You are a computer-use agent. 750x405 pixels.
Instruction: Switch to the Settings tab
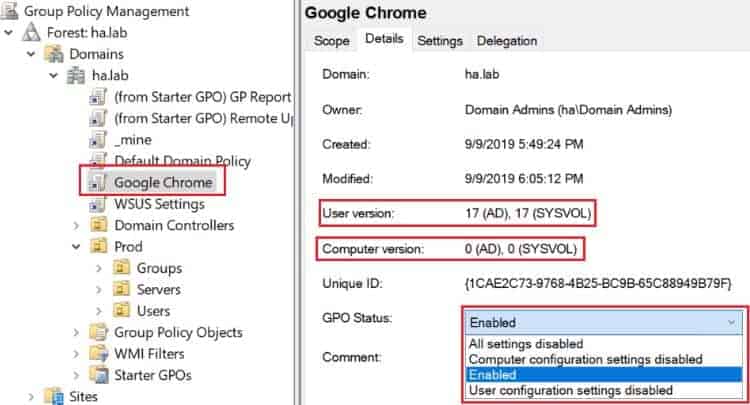pos(440,41)
